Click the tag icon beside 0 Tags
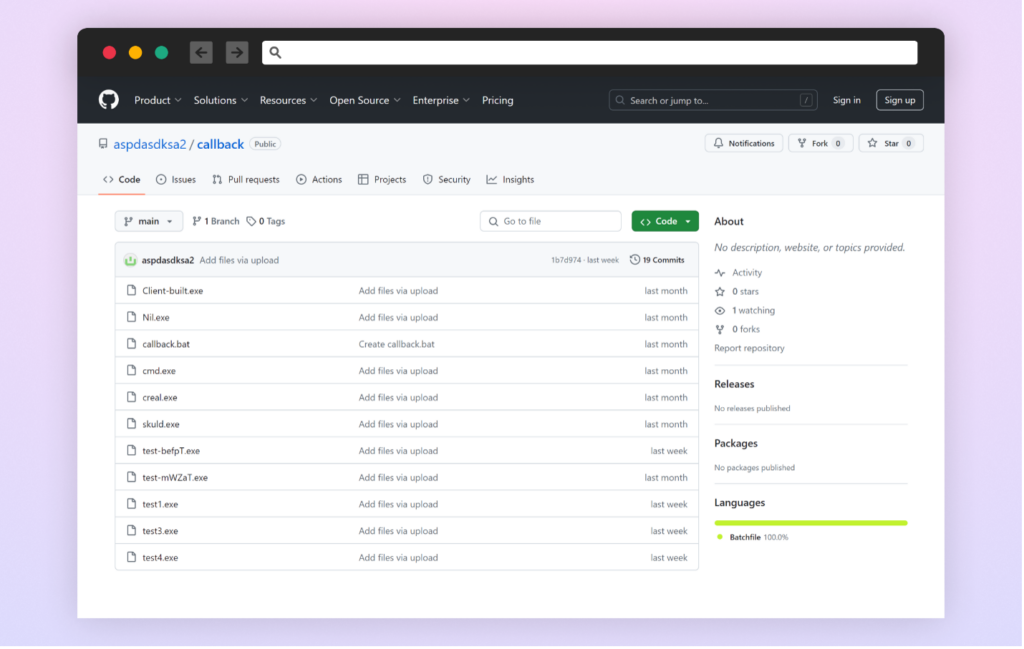 point(251,221)
